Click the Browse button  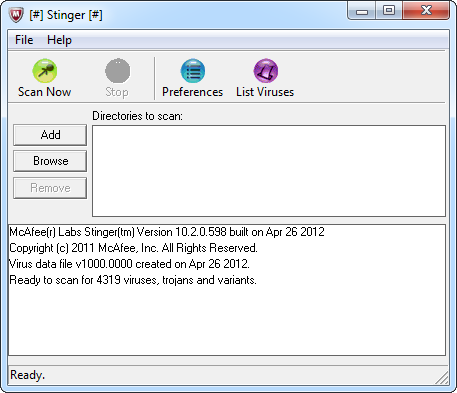(x=50, y=161)
